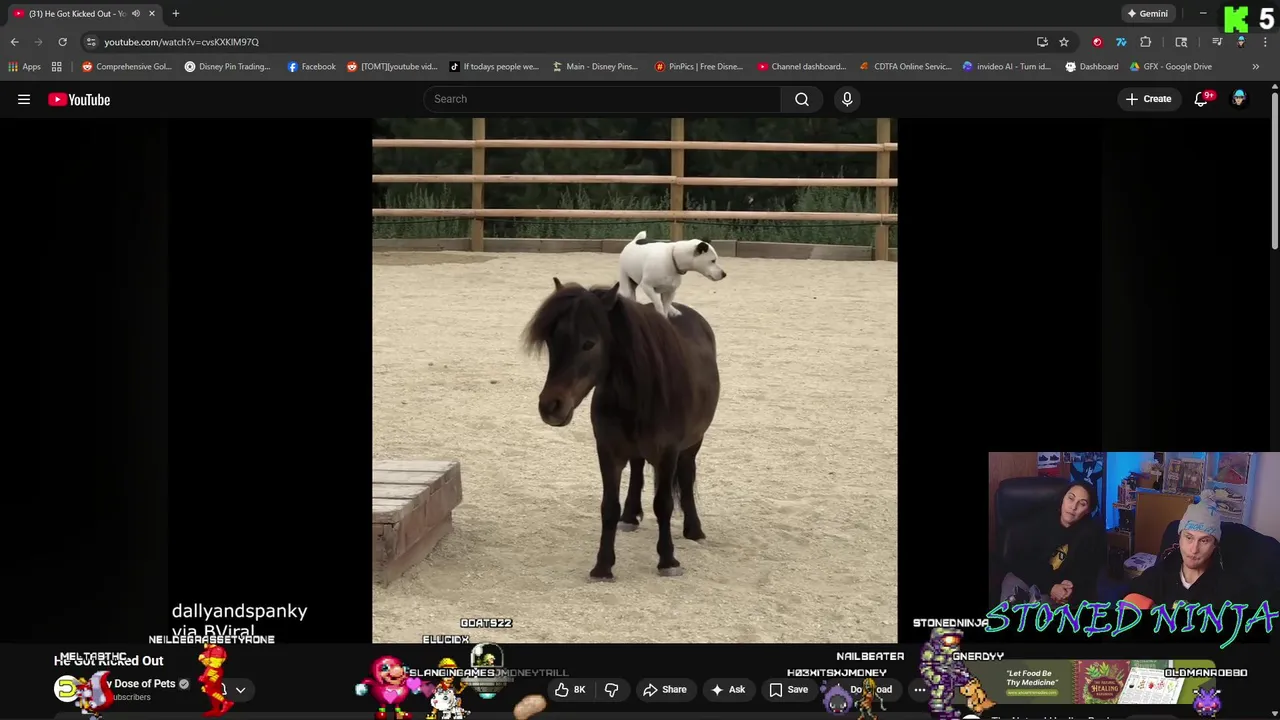
Task: Open the YouTube hamburger guide menu
Action: click(x=24, y=99)
